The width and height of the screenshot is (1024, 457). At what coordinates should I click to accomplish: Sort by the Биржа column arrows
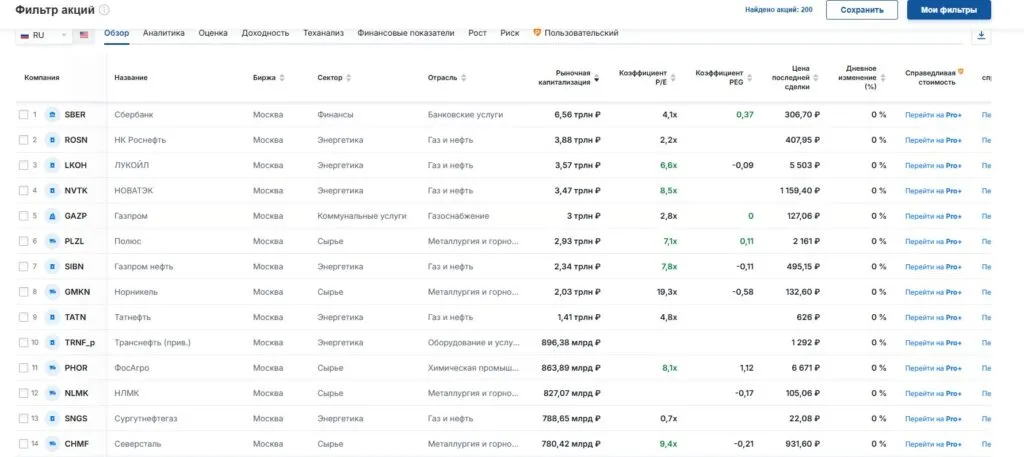coord(282,78)
